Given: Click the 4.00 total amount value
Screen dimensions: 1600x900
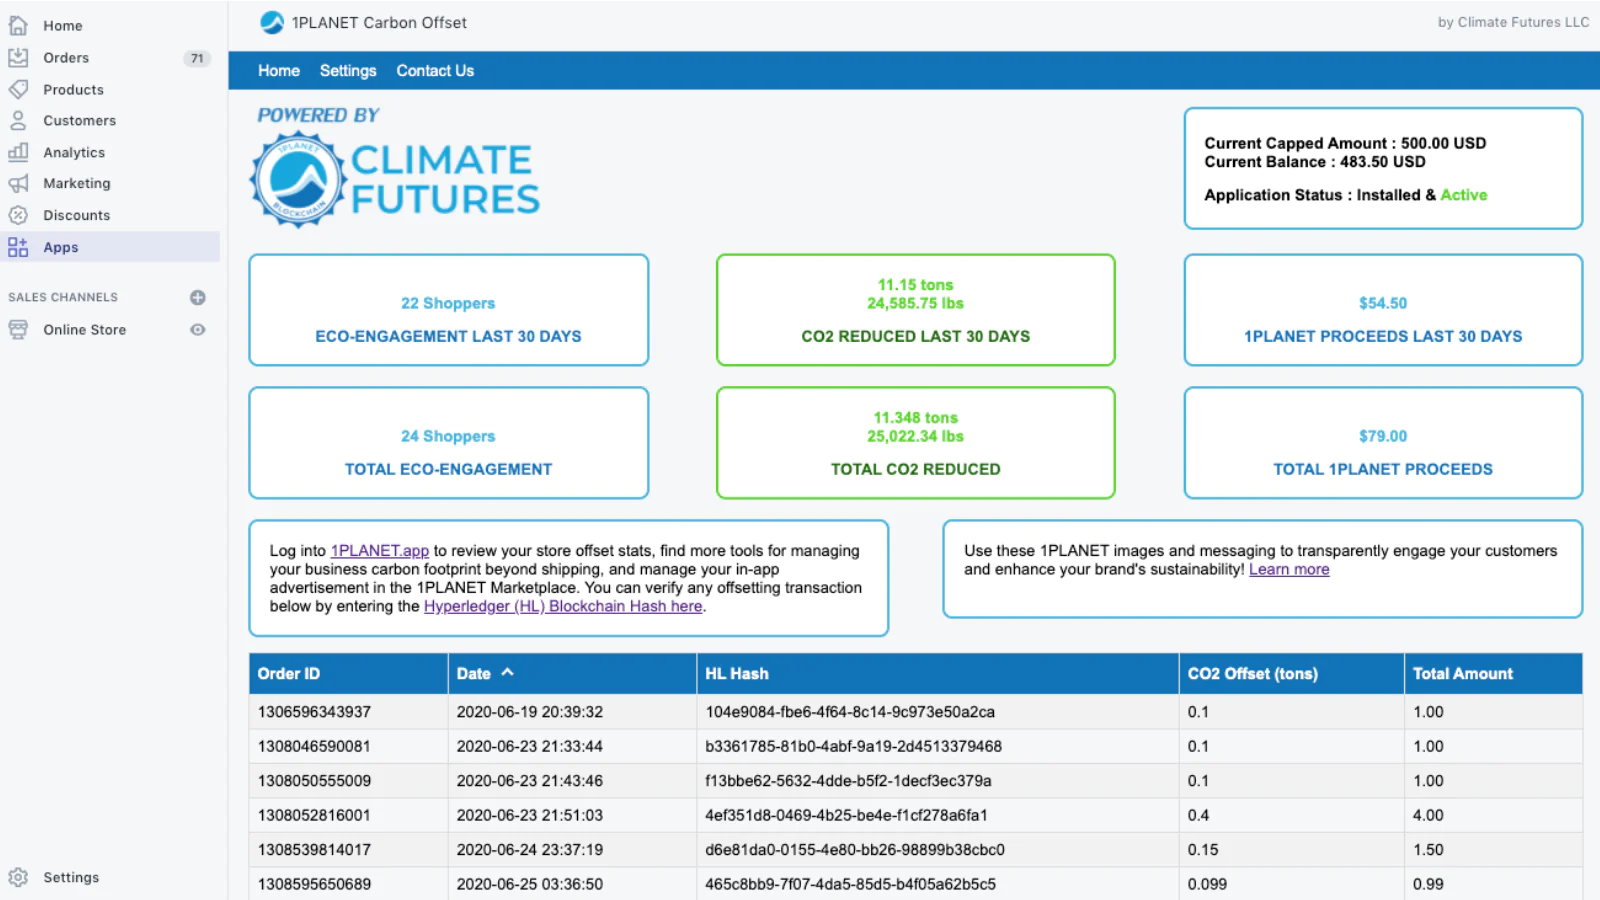Looking at the screenshot, I should coord(1428,815).
